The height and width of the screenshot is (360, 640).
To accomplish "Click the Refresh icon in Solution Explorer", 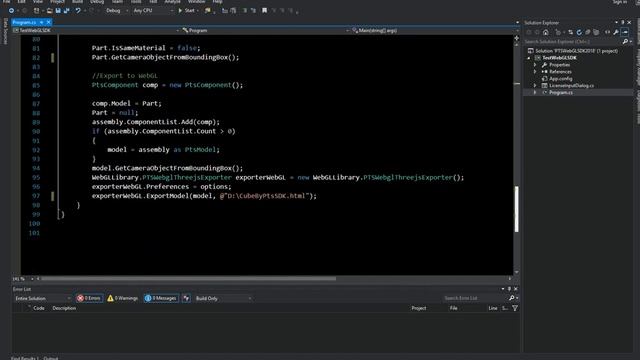I will coord(579,32).
